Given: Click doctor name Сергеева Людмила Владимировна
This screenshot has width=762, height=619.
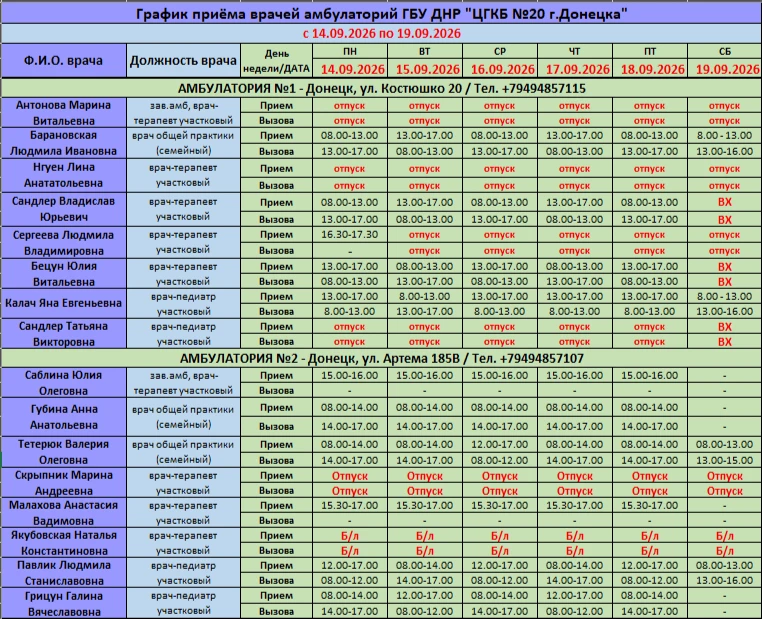Looking at the screenshot, I should coord(64,242).
